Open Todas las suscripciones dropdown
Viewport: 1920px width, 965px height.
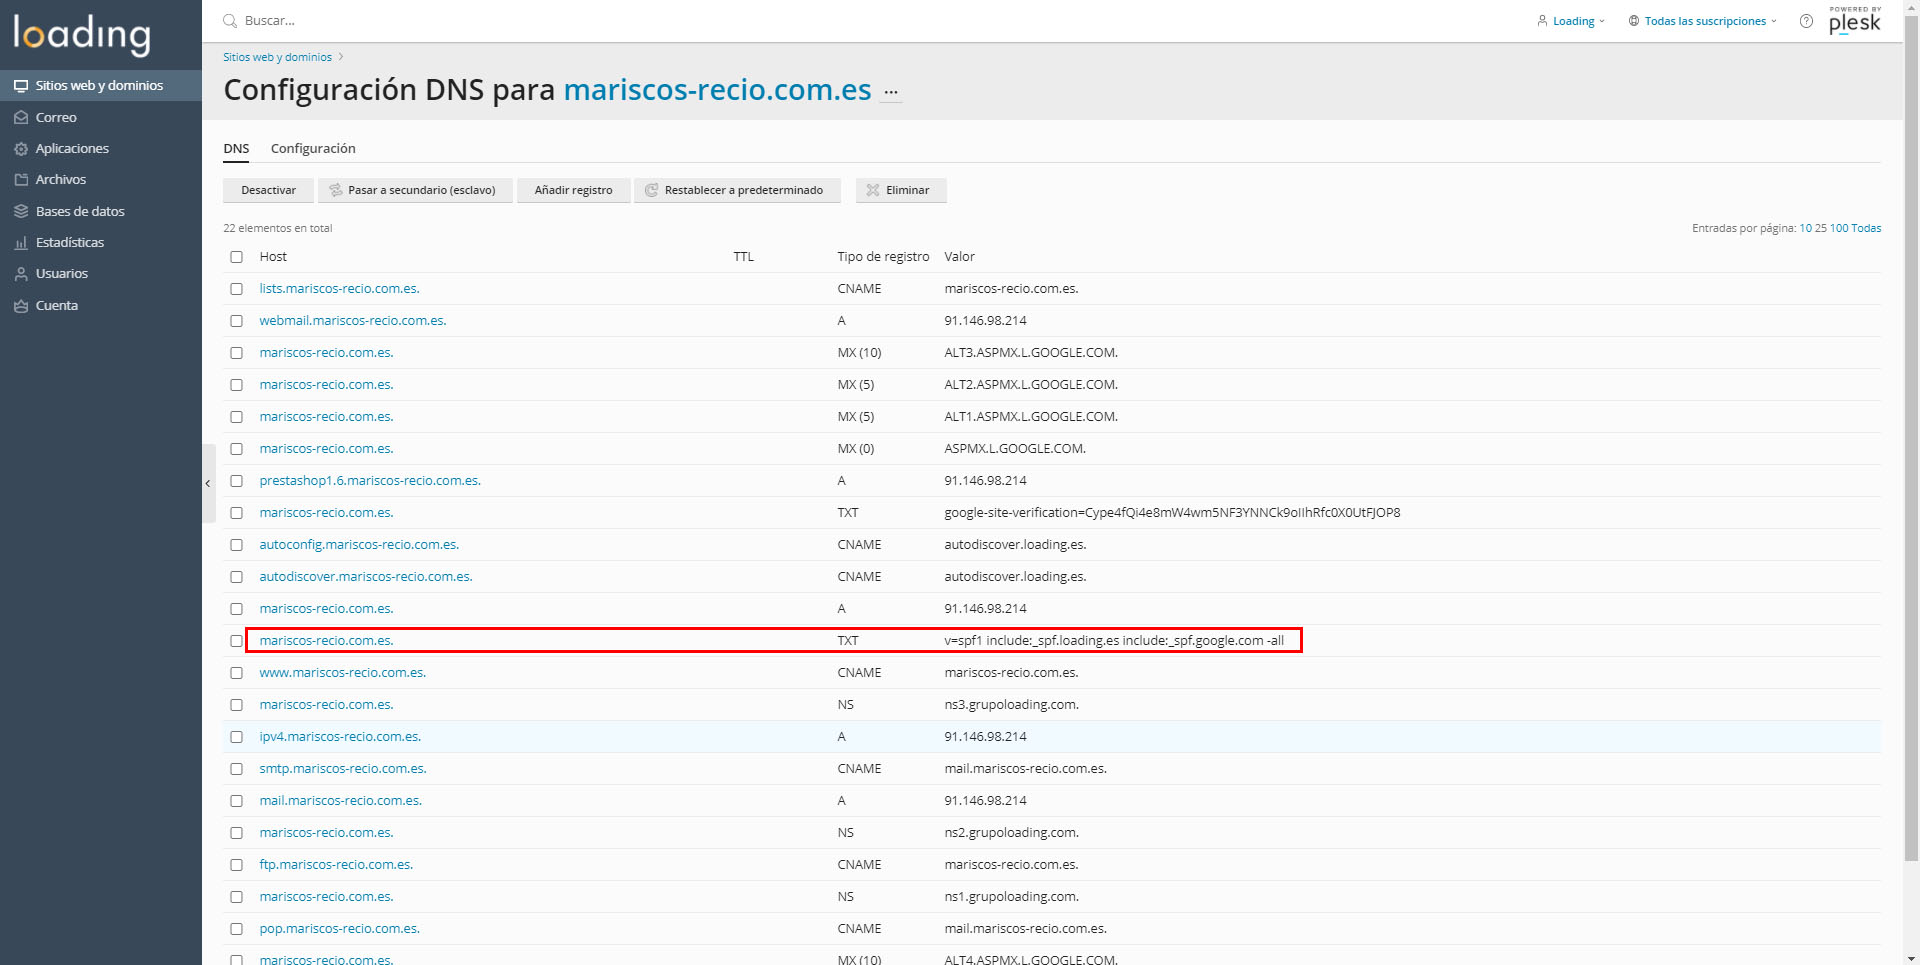[1703, 21]
